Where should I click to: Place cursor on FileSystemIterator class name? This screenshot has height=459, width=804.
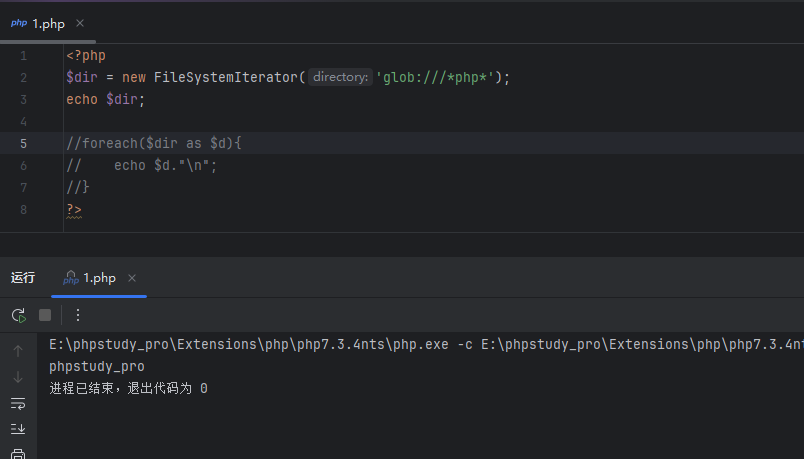[225, 77]
